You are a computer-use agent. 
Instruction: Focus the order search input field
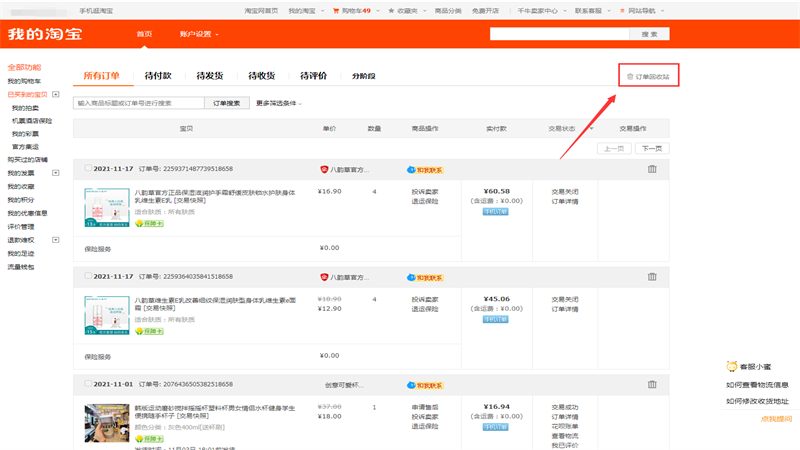point(139,103)
